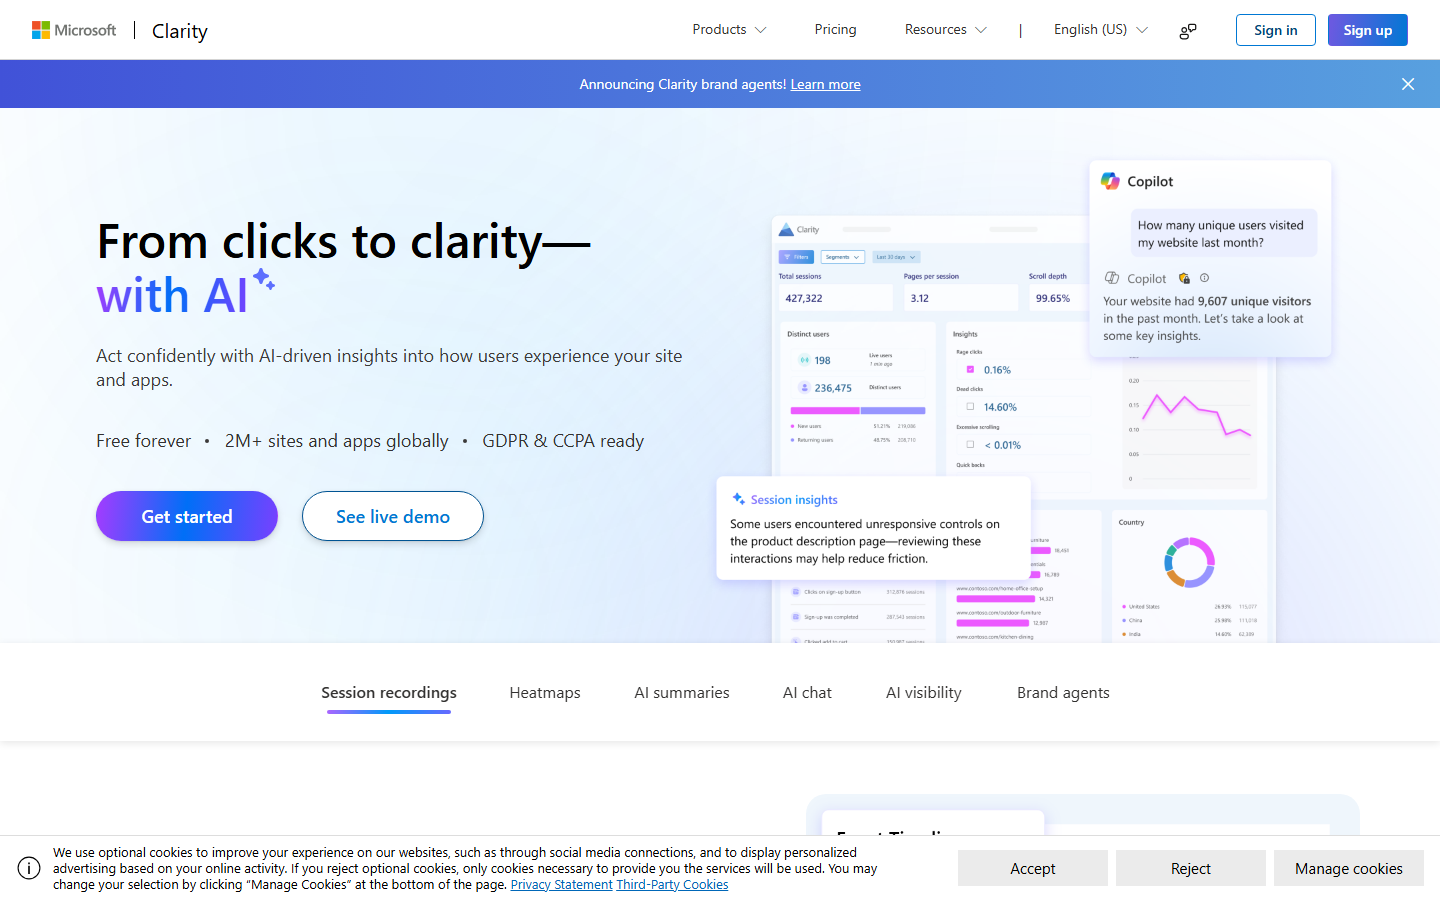The height and width of the screenshot is (900, 1440).
Task: Click the feedback people icon in header
Action: click(1188, 31)
